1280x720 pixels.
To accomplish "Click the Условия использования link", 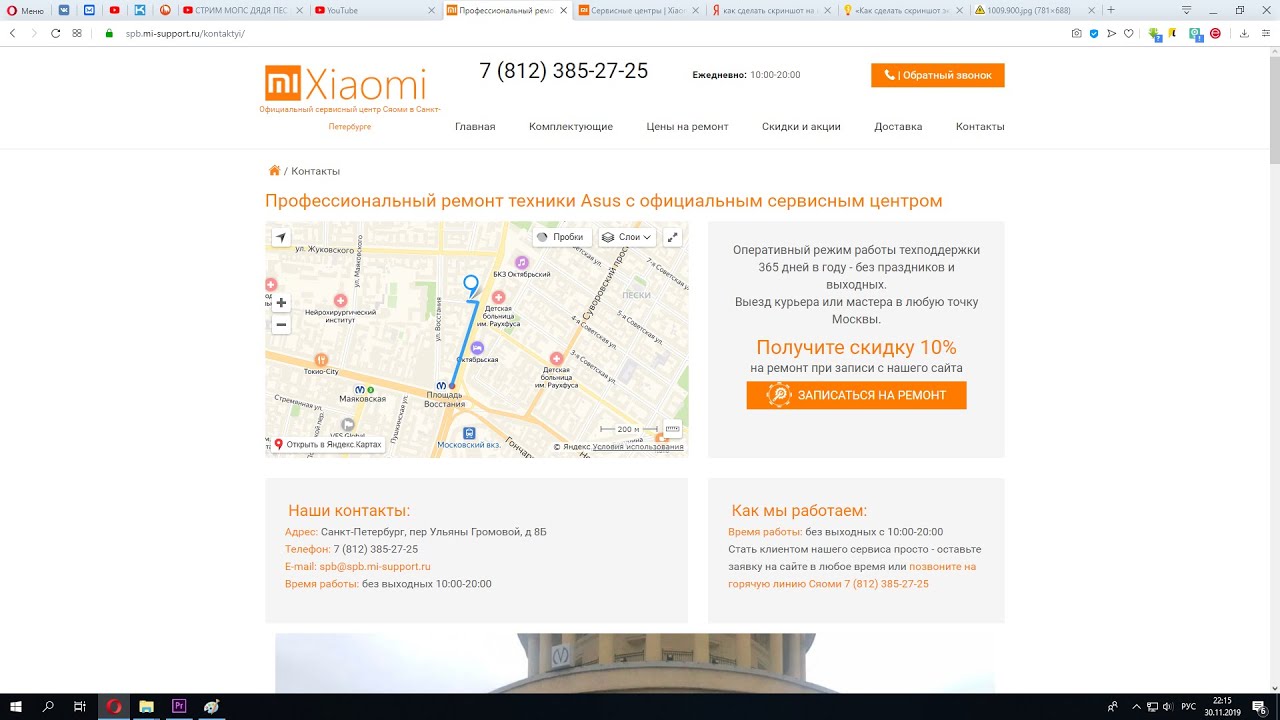I will tap(638, 447).
